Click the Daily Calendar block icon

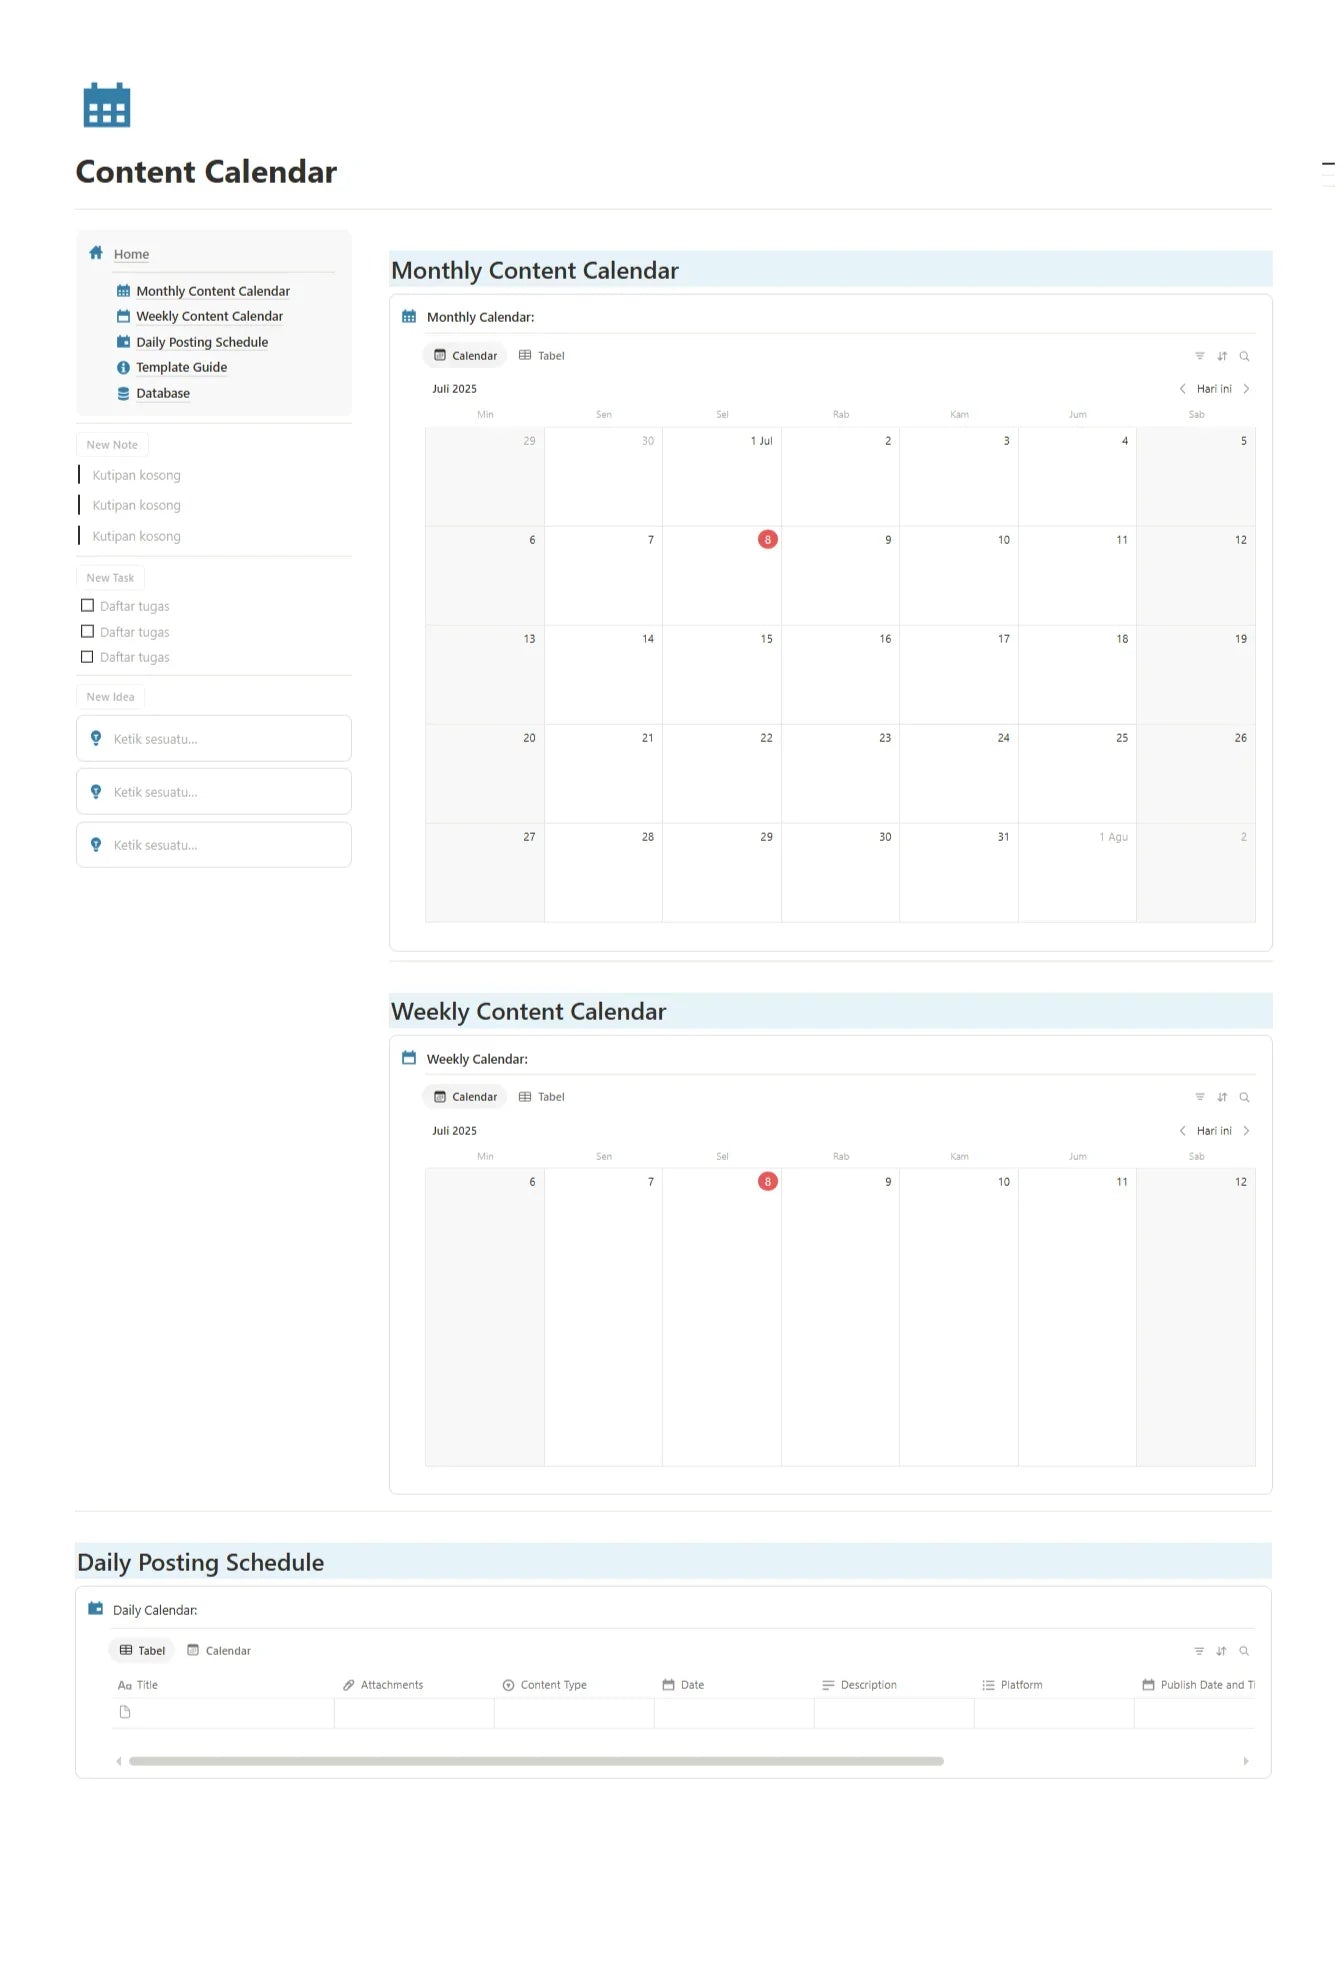click(x=96, y=1609)
